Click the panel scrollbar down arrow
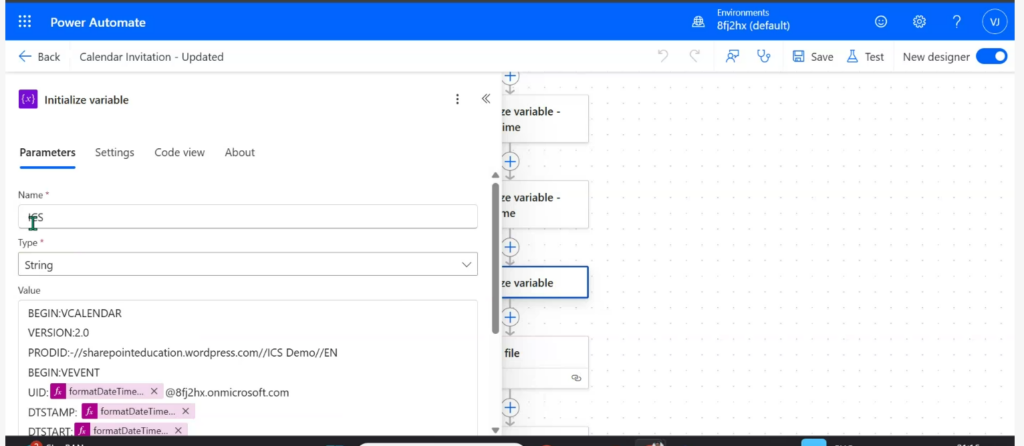The image size is (1024, 446). click(495, 430)
